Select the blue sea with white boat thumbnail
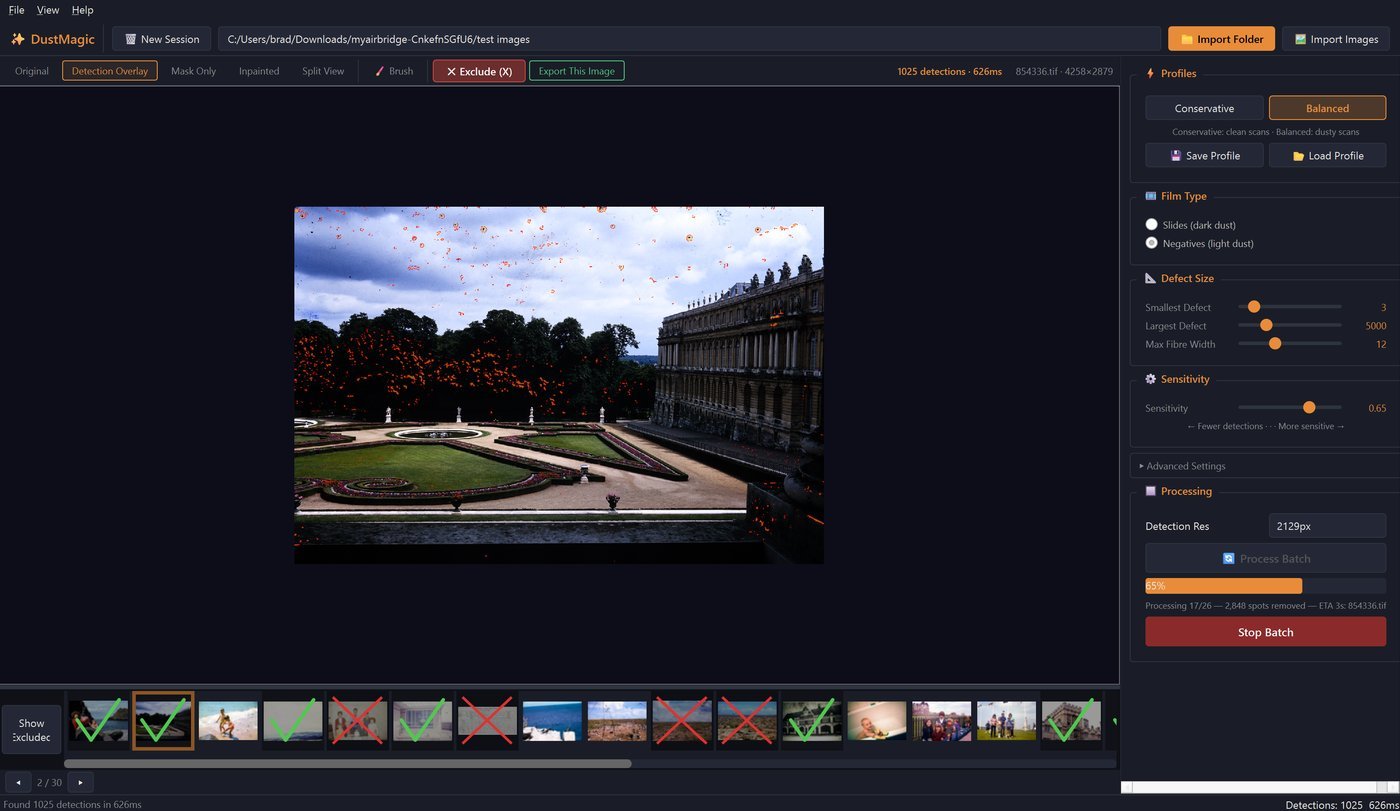Viewport: 1400px width, 811px height. pyautogui.click(x=552, y=720)
